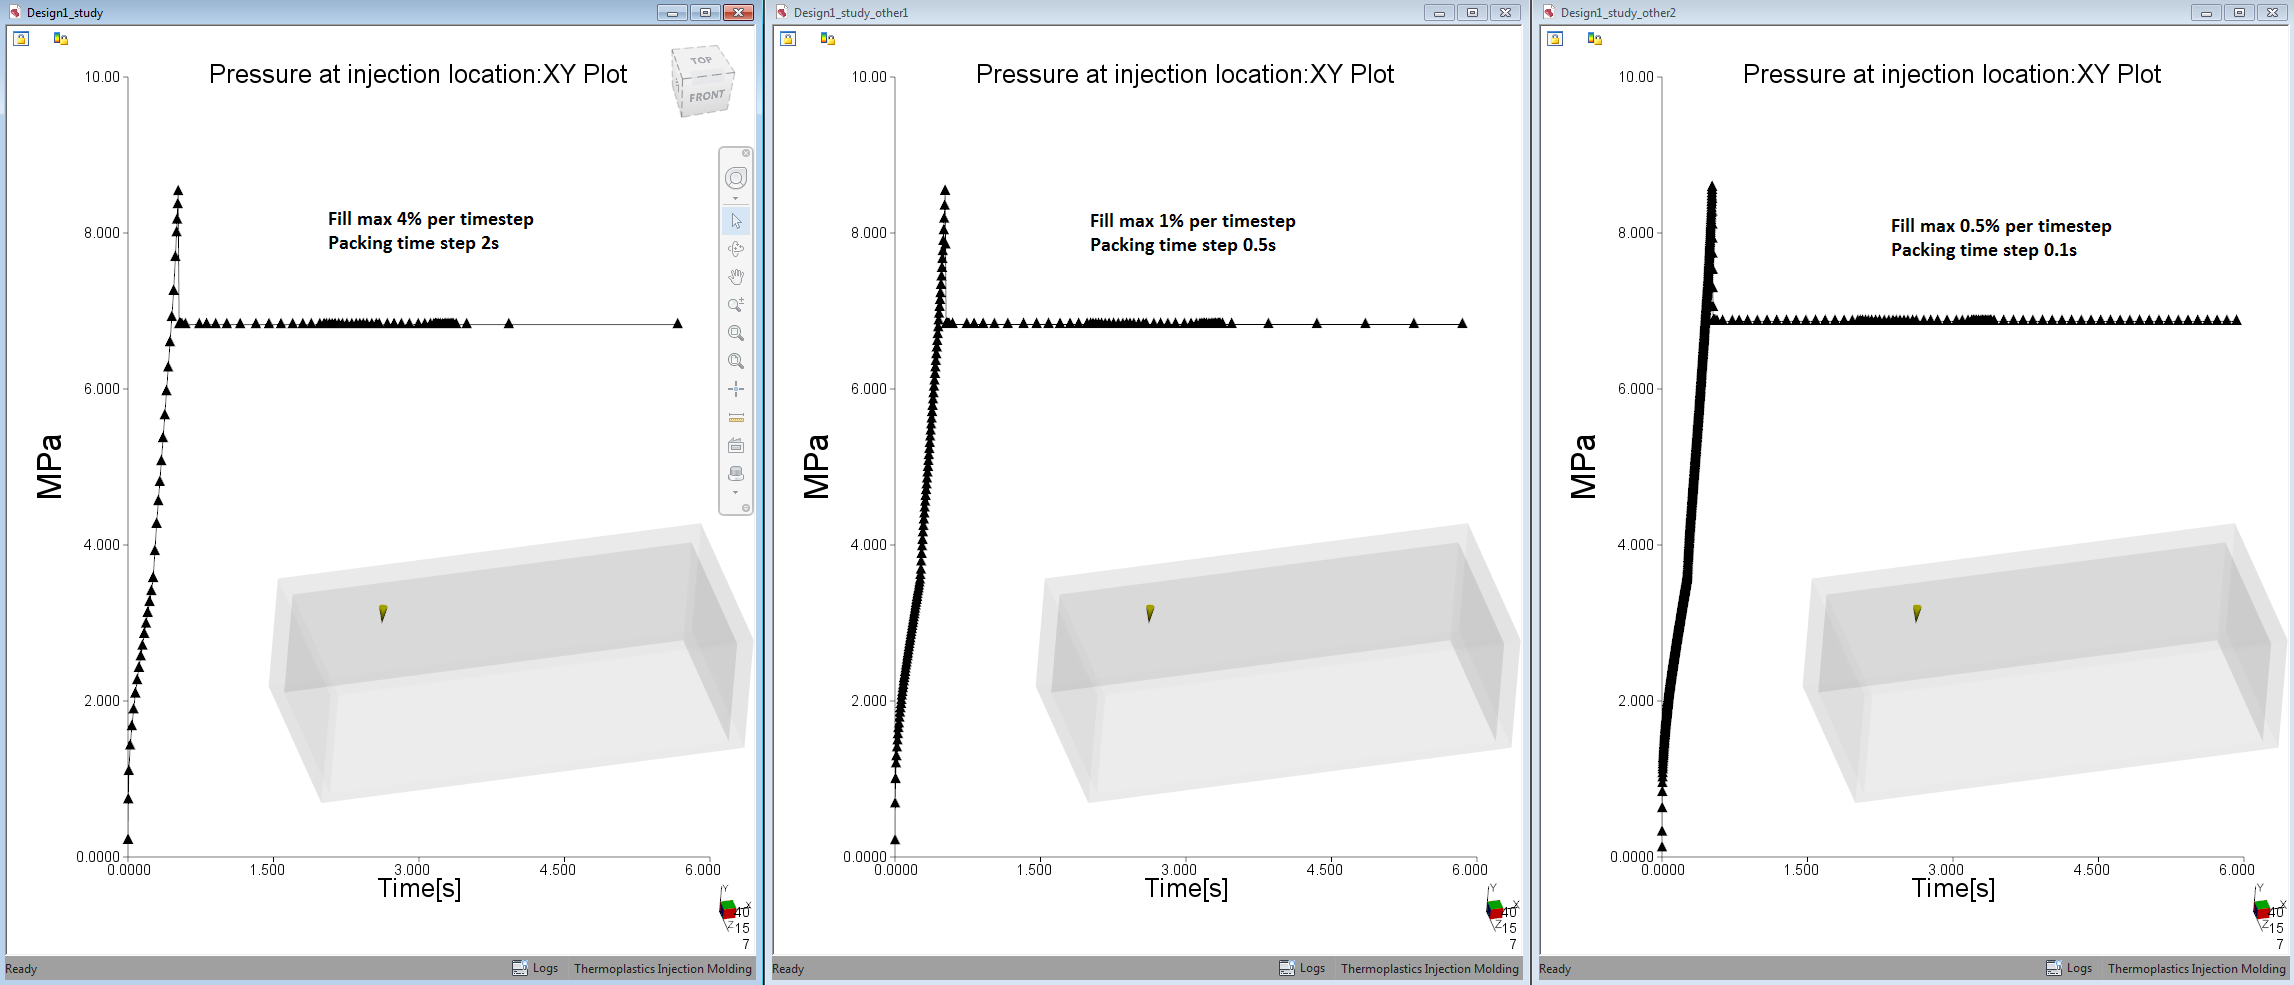Open the measure tool
2294x985 pixels.
pyautogui.click(x=737, y=415)
